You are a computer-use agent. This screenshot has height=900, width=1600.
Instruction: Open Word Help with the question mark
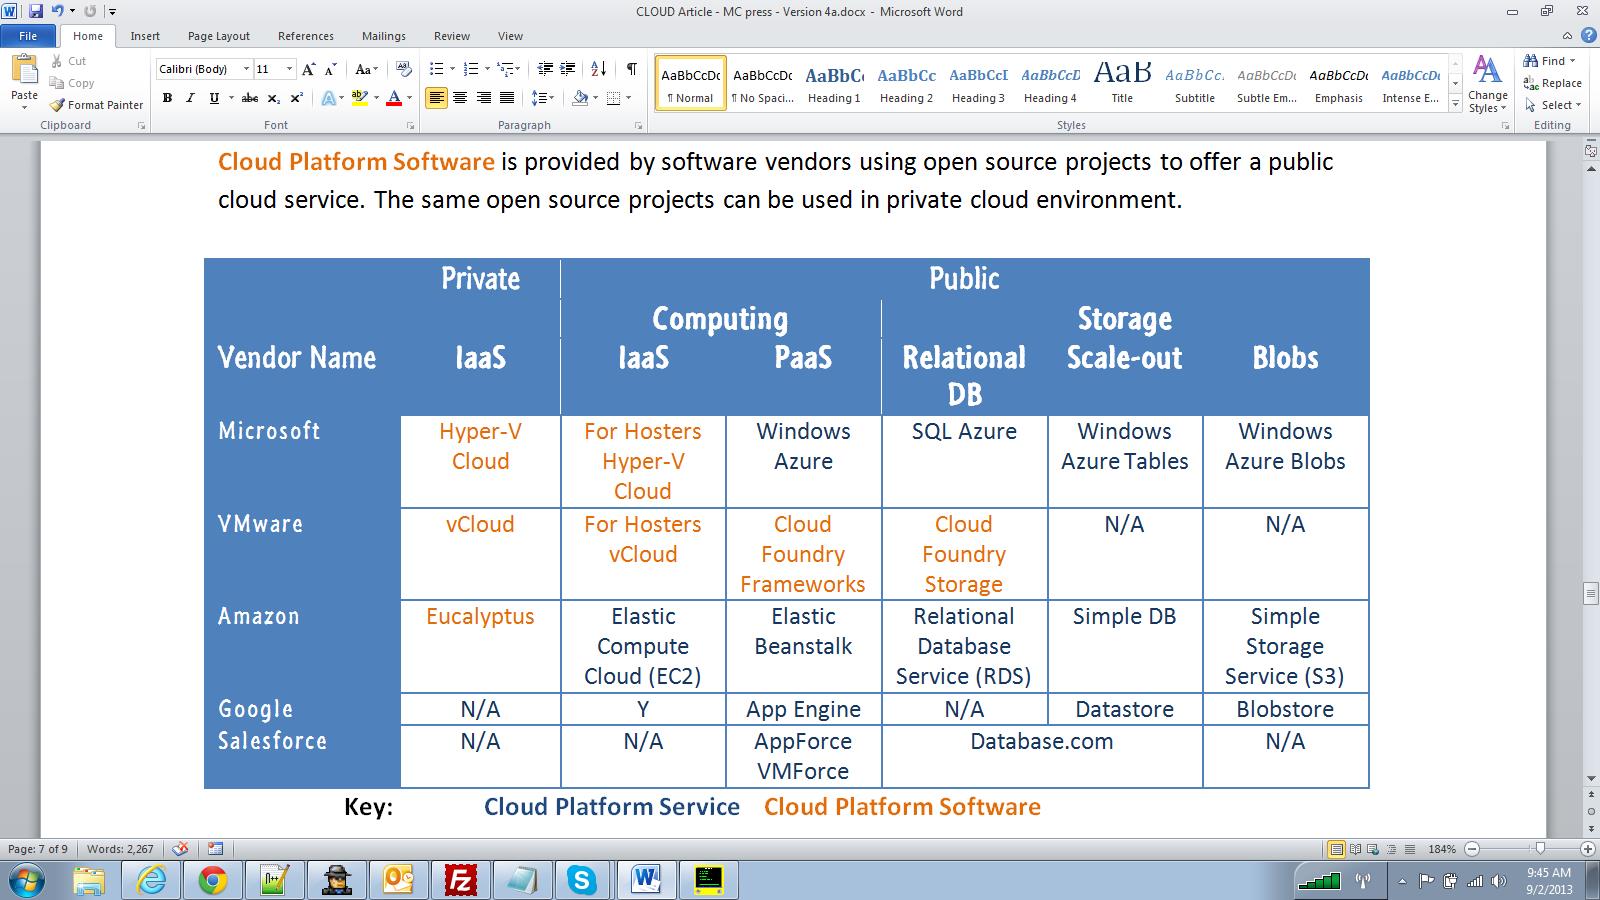tap(1588, 35)
